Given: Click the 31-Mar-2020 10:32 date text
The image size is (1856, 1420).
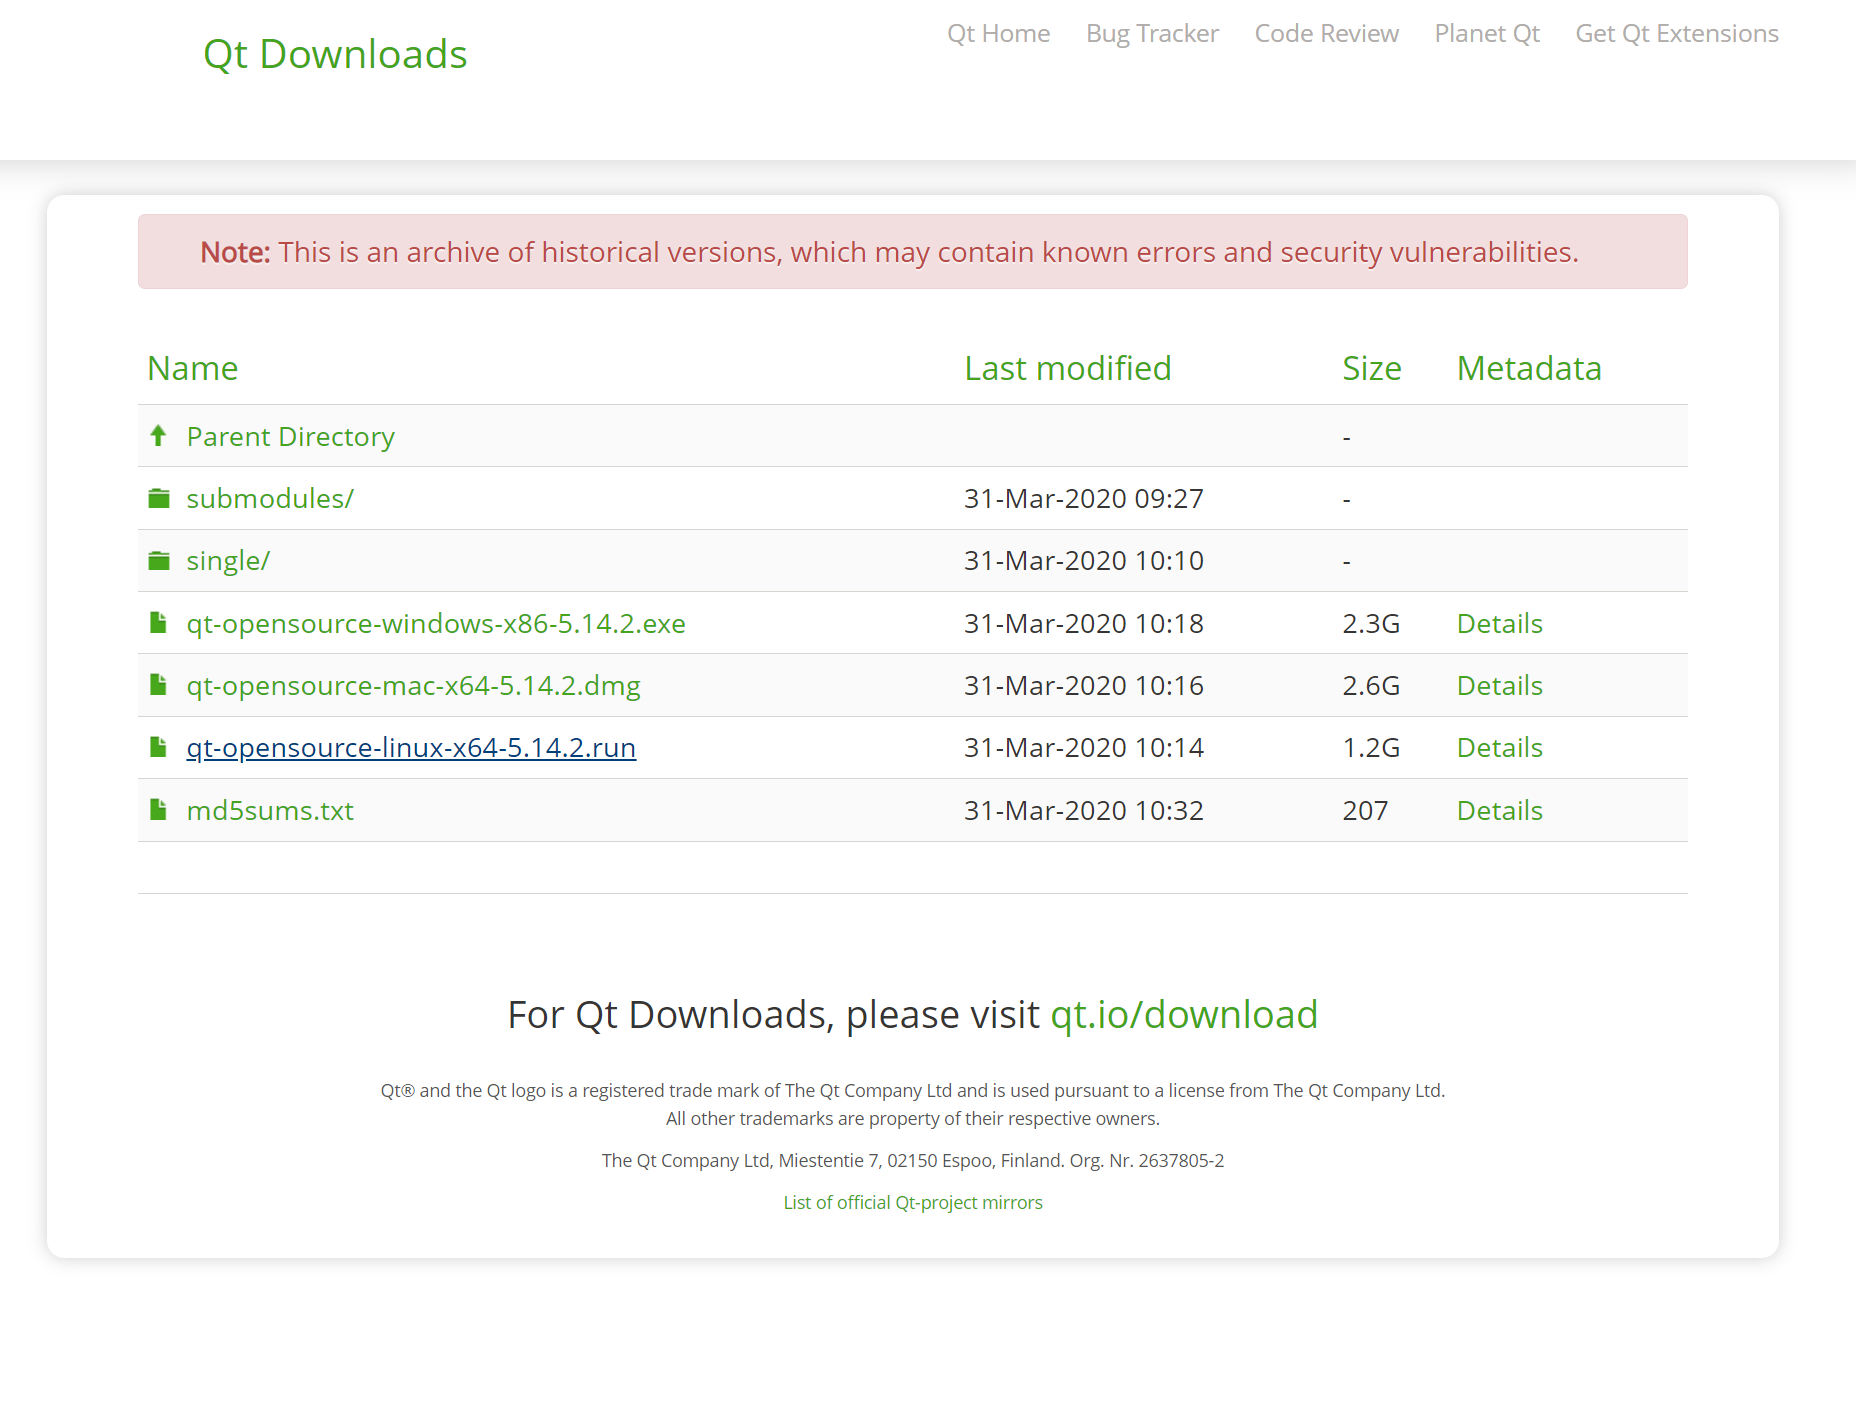Looking at the screenshot, I should point(1084,811).
